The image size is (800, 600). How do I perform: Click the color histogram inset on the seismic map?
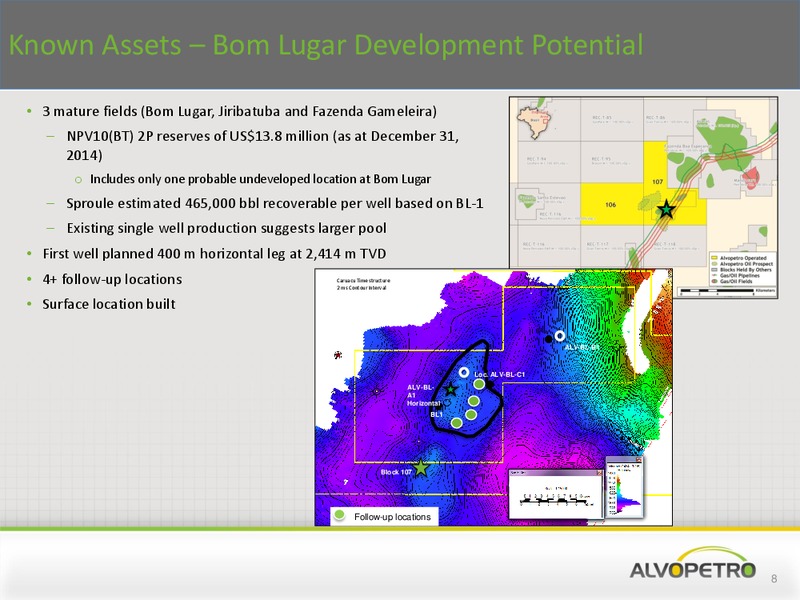coord(623,487)
